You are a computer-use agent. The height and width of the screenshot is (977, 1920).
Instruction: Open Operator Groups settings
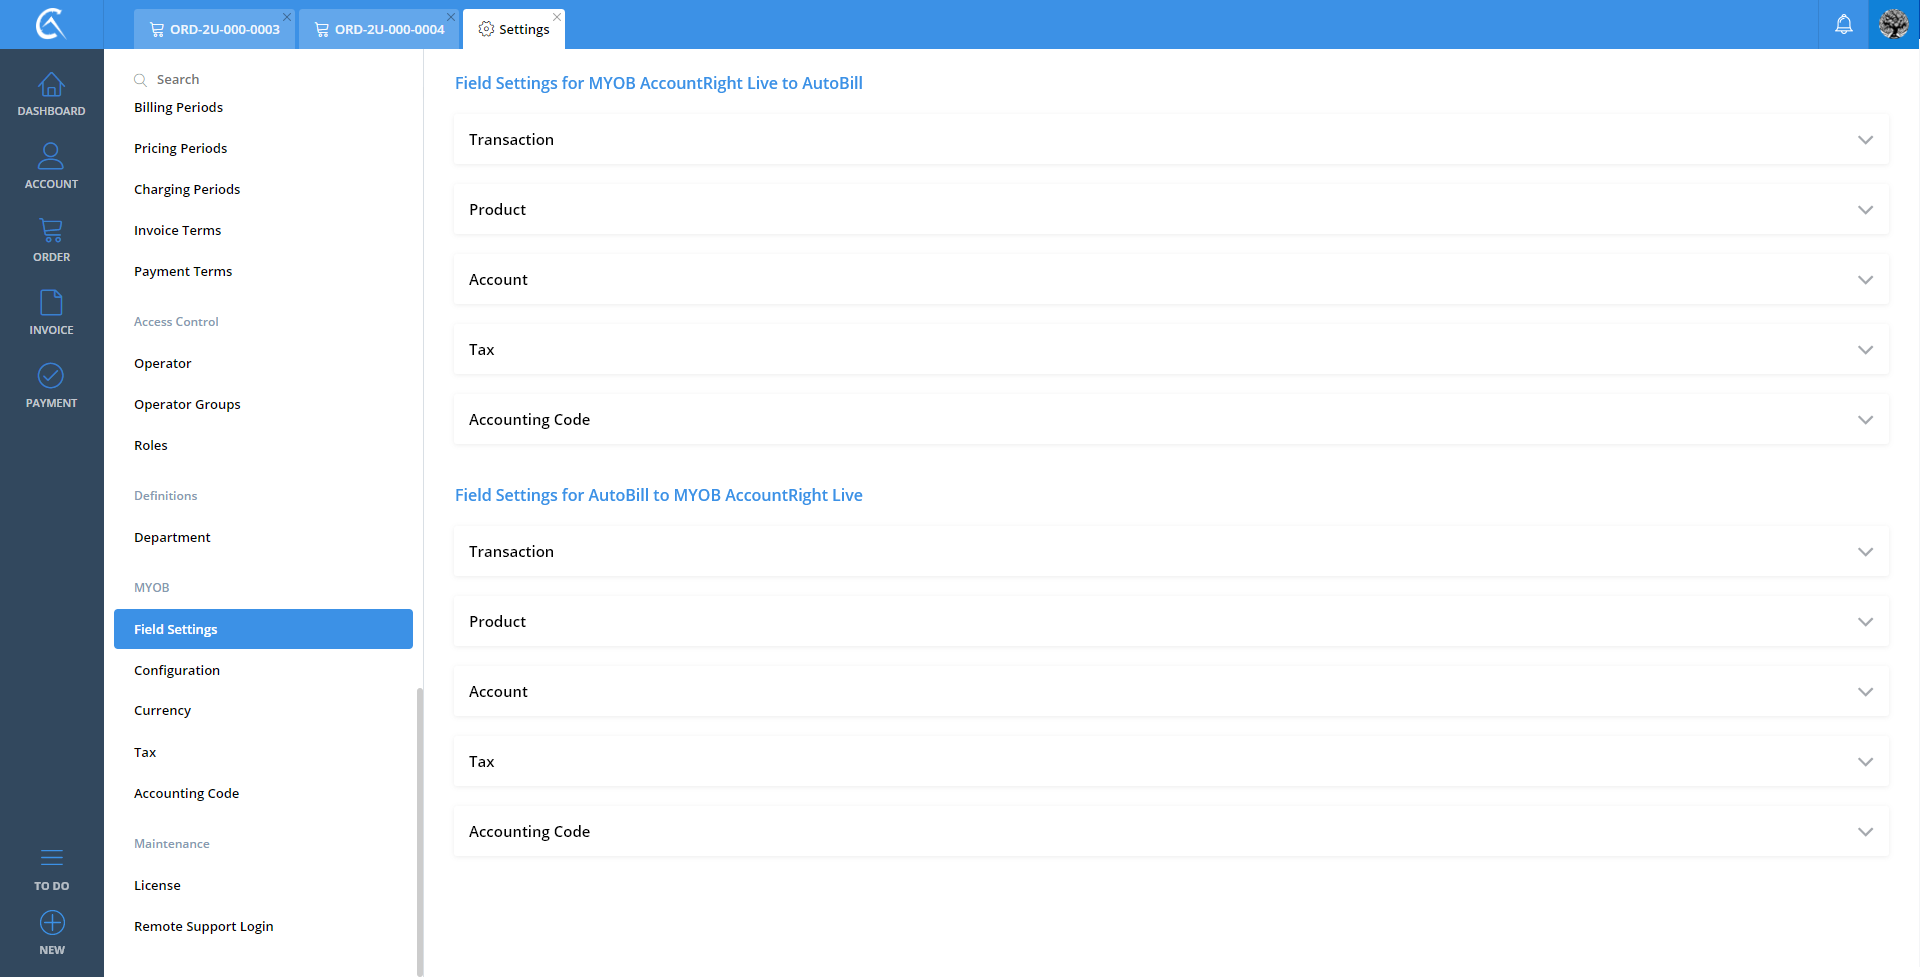click(x=187, y=405)
